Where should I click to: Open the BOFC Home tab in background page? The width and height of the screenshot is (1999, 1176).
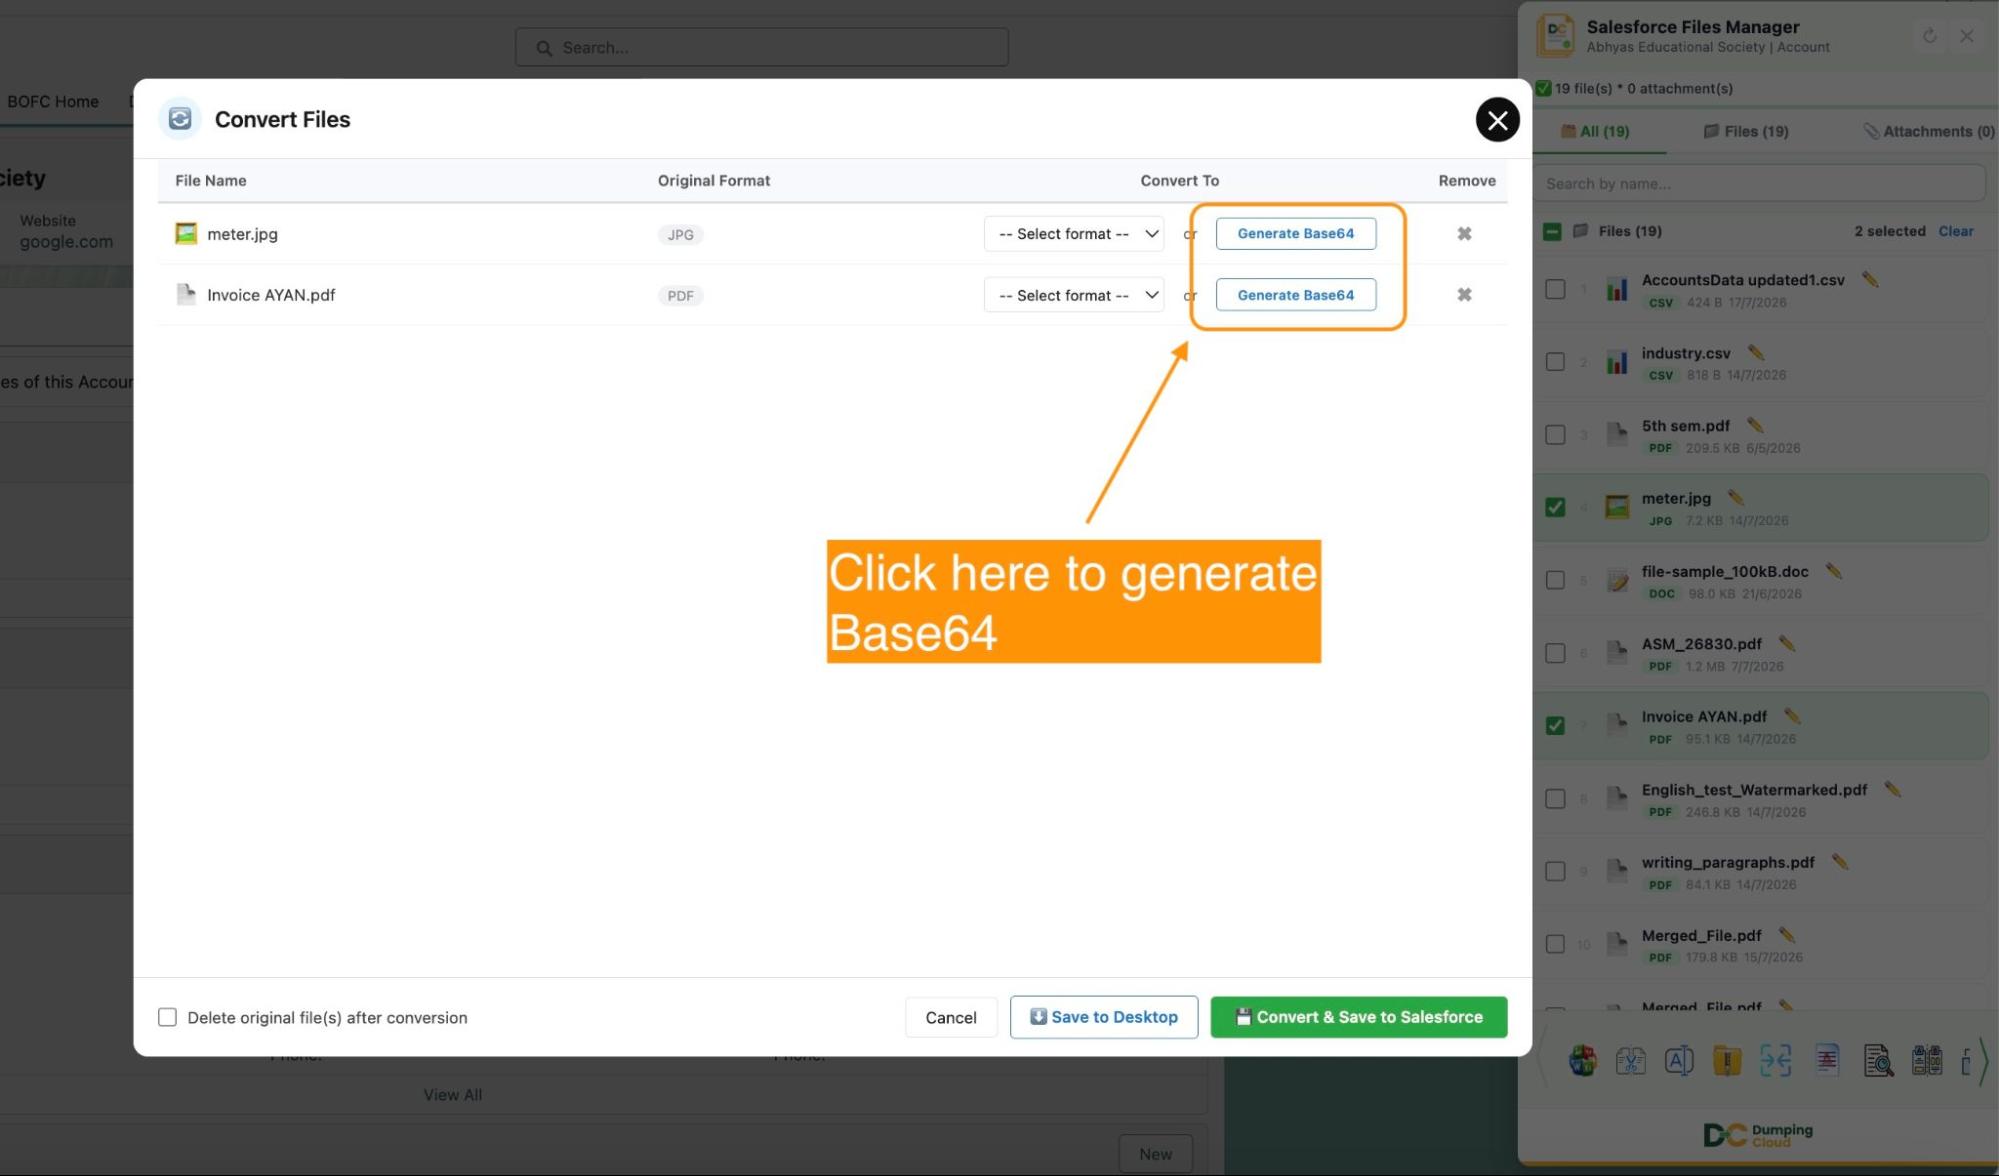[x=53, y=101]
